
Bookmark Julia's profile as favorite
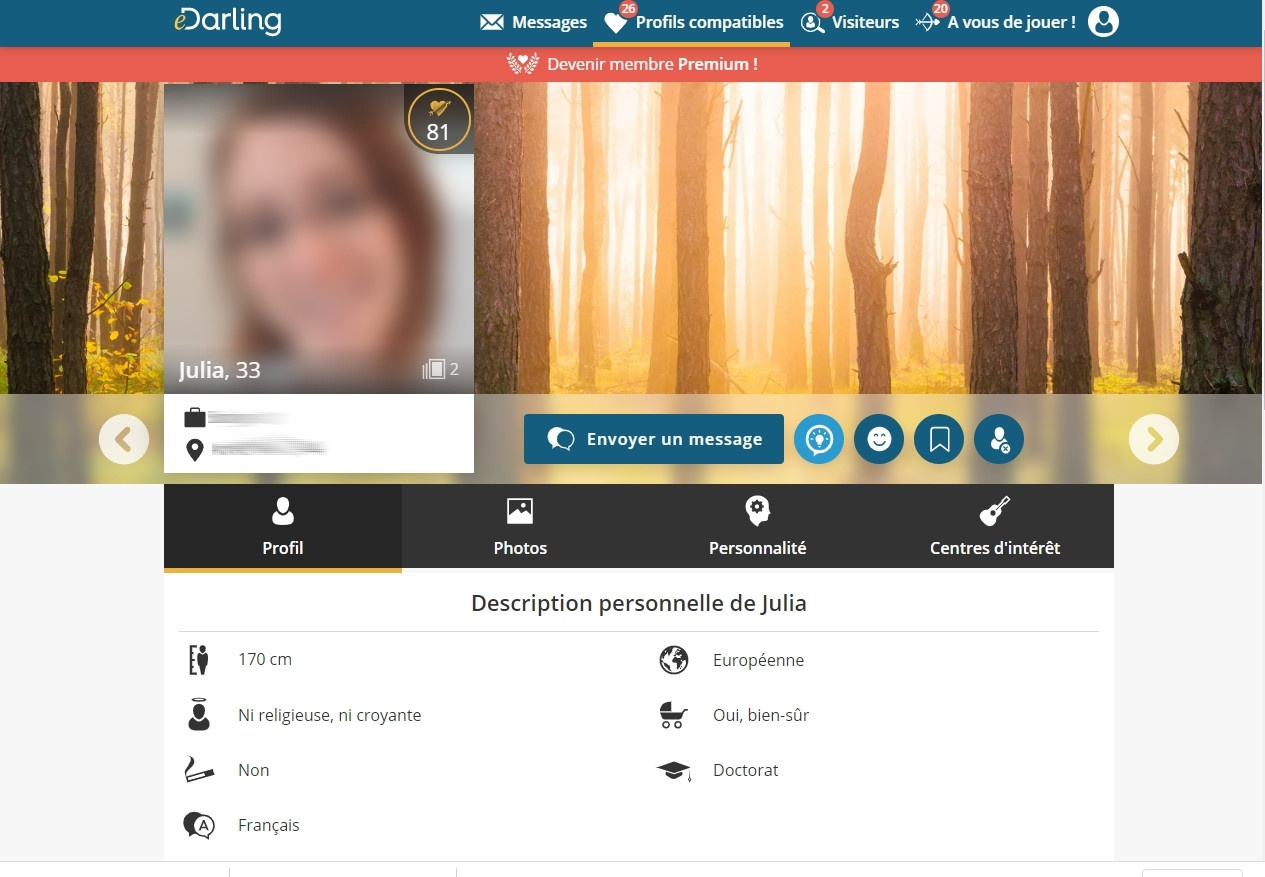tap(939, 439)
